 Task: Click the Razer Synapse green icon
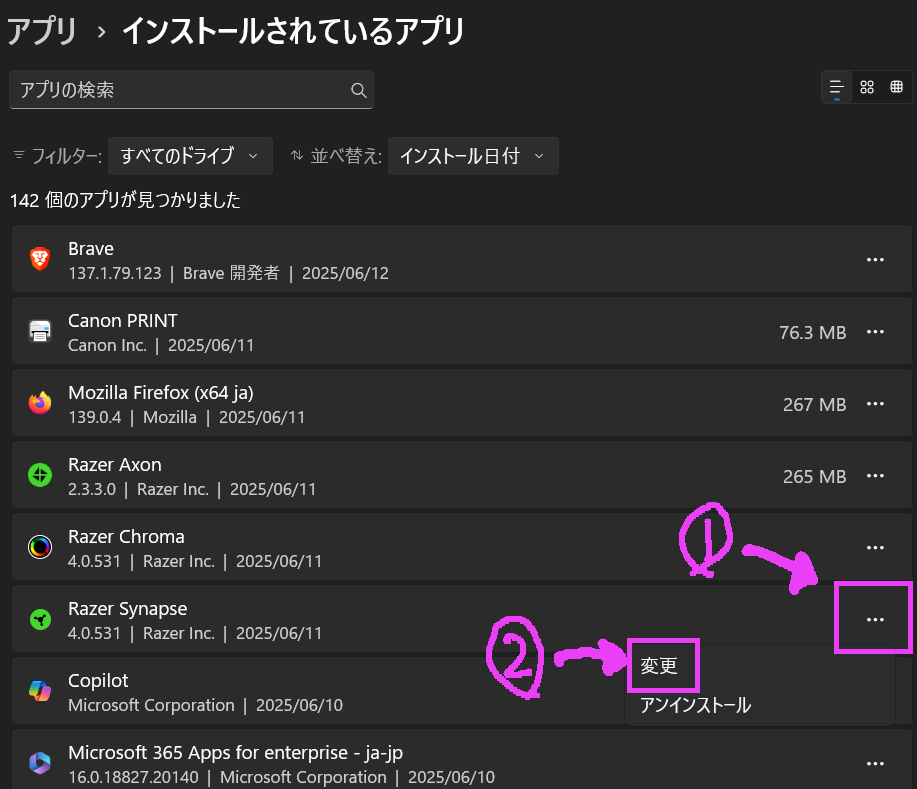point(40,619)
